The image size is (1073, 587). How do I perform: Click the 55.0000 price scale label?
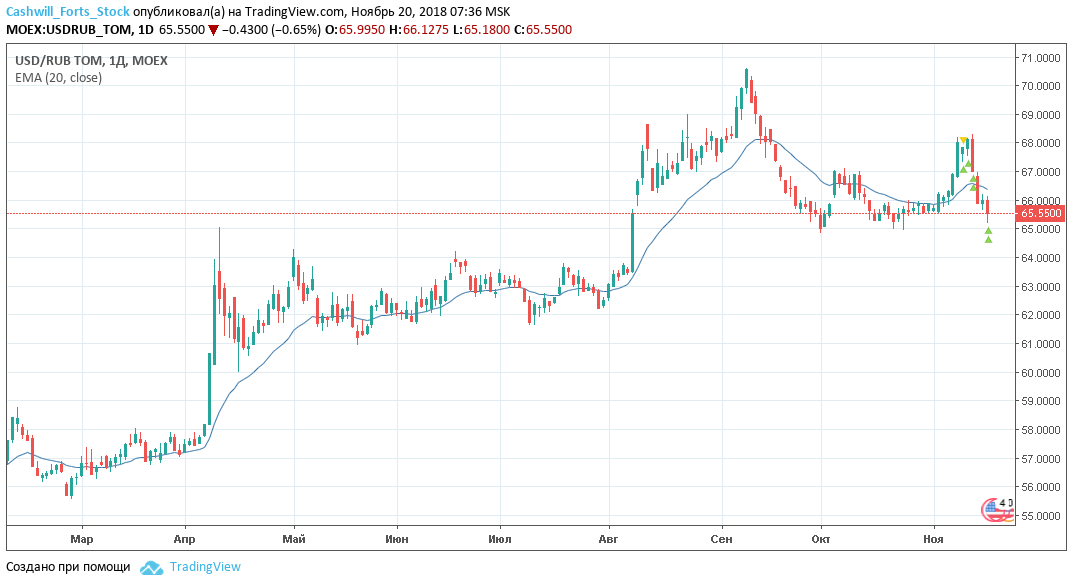point(1042,516)
